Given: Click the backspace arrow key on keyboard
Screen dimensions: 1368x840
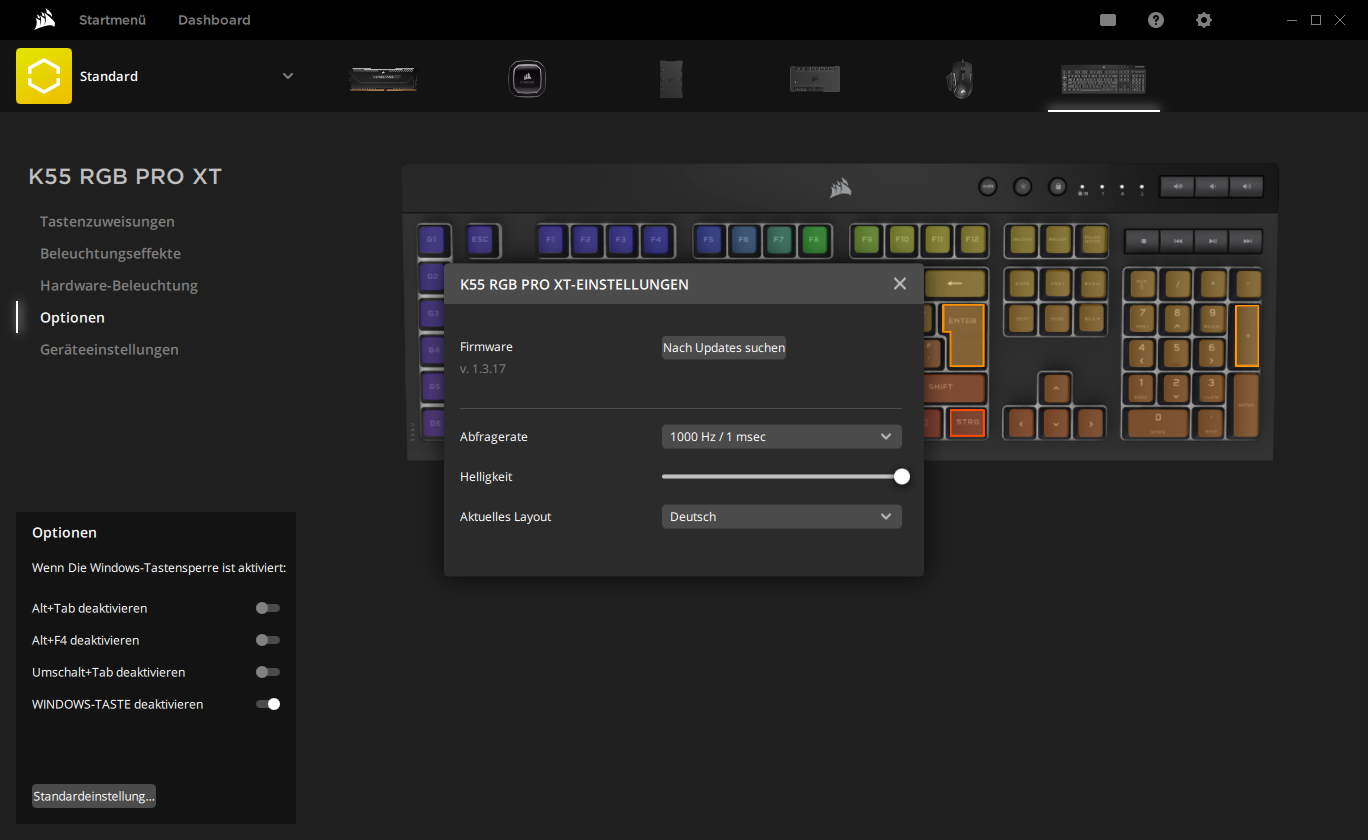Looking at the screenshot, I should pyautogui.click(x=954, y=283).
